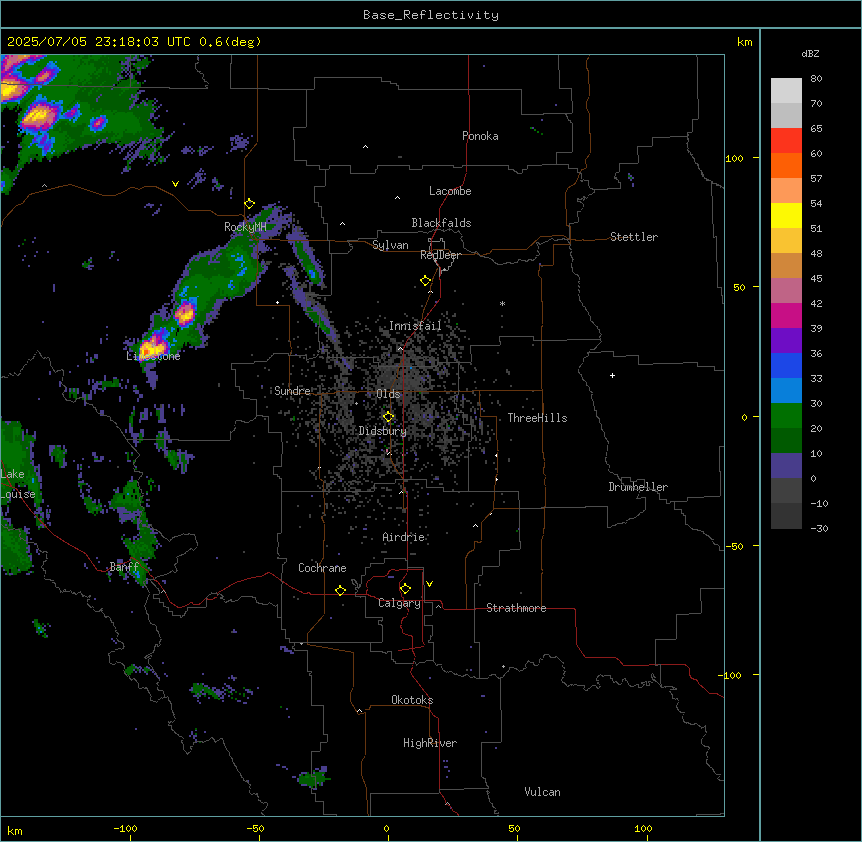The image size is (862, 842).
Task: Click the storm cell core northeast of Limestone
Action: [x=185, y=313]
